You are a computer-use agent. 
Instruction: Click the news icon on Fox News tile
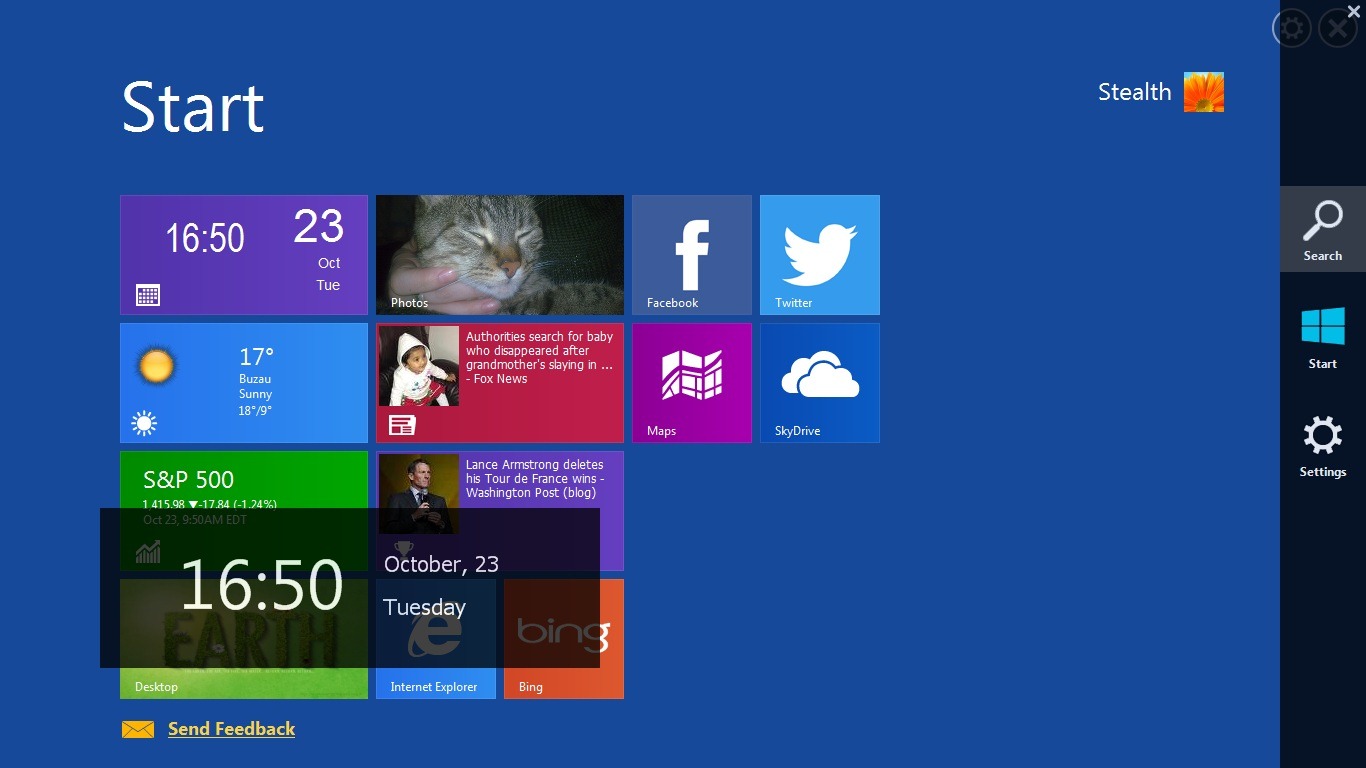coord(402,425)
